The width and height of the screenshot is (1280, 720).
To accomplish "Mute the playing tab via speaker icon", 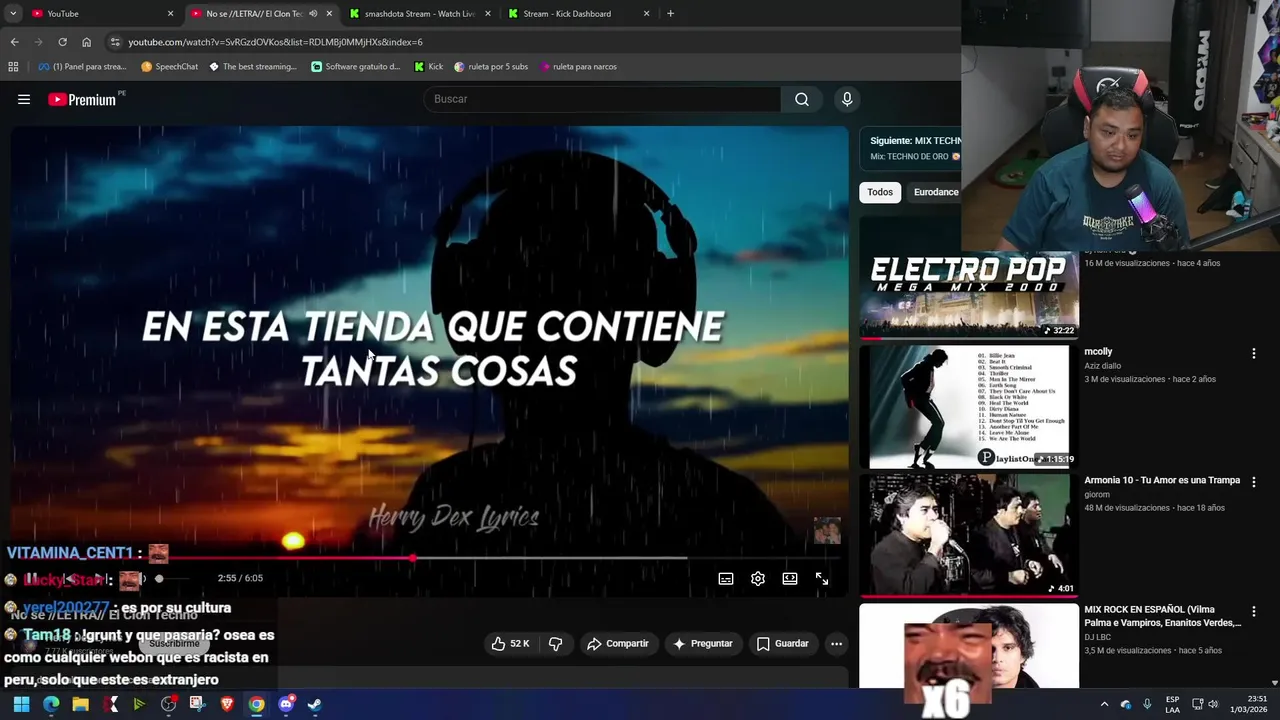I will click(x=313, y=14).
